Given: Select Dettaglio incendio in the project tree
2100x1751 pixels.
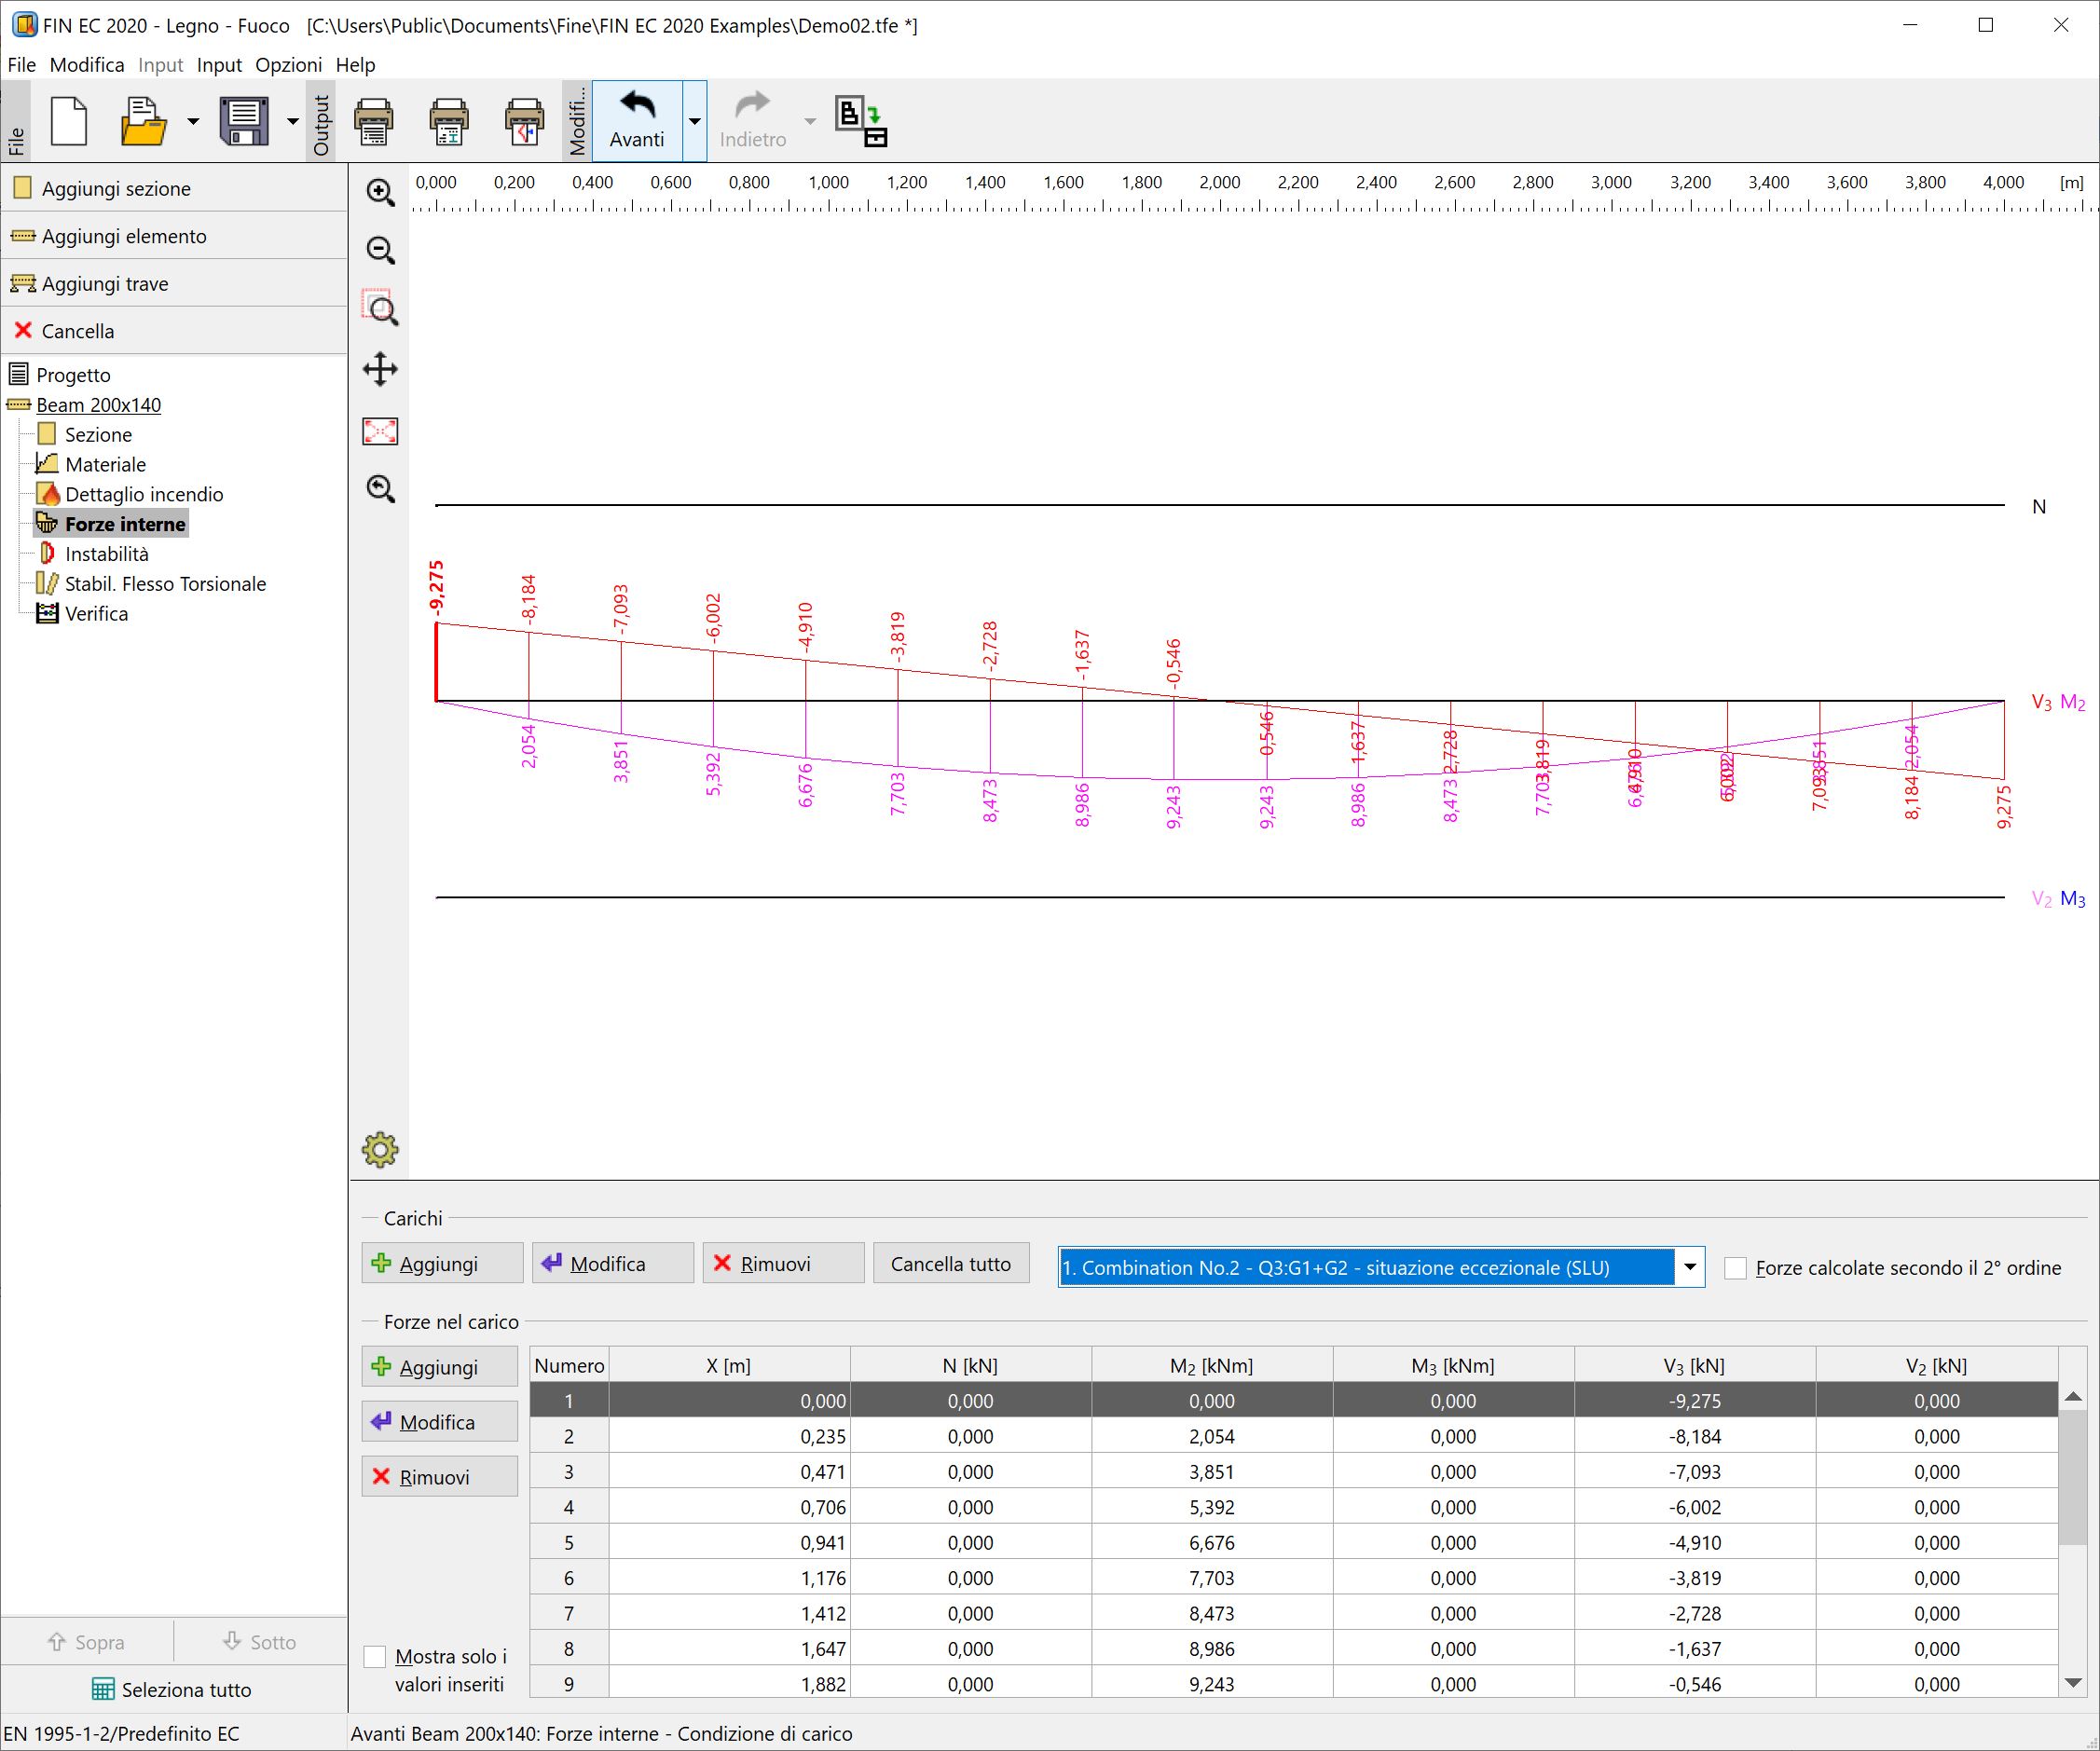Looking at the screenshot, I should (x=144, y=493).
